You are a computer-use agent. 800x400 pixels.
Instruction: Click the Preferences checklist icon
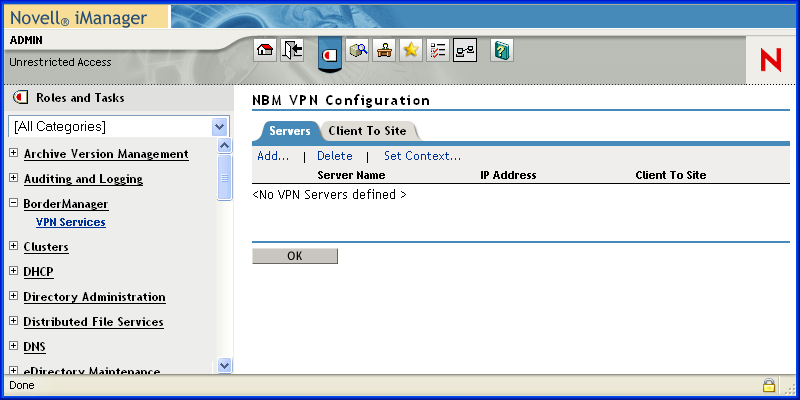click(x=437, y=51)
